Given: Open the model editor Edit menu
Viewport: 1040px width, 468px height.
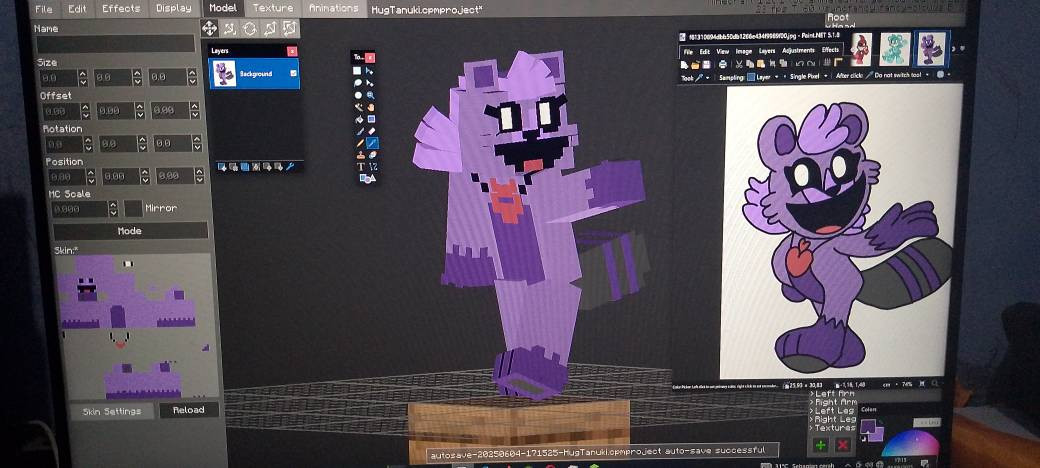Looking at the screenshot, I should 77,9.
